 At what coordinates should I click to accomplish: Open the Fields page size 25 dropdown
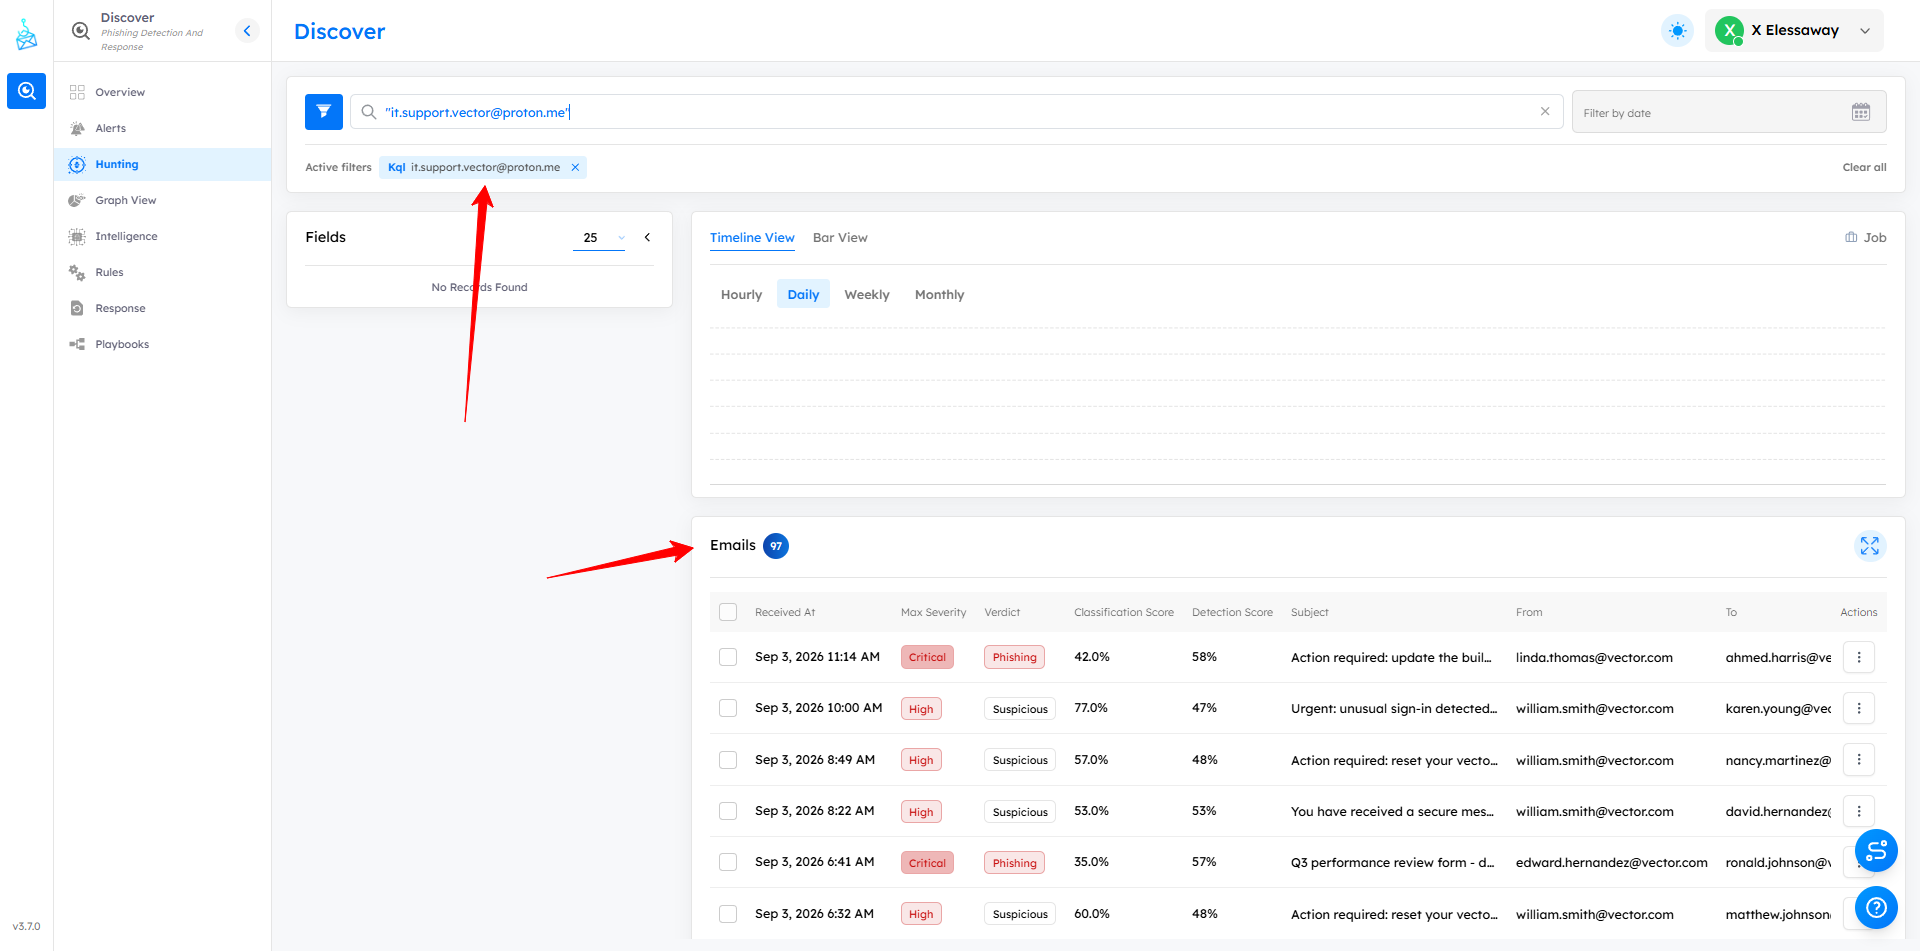599,238
